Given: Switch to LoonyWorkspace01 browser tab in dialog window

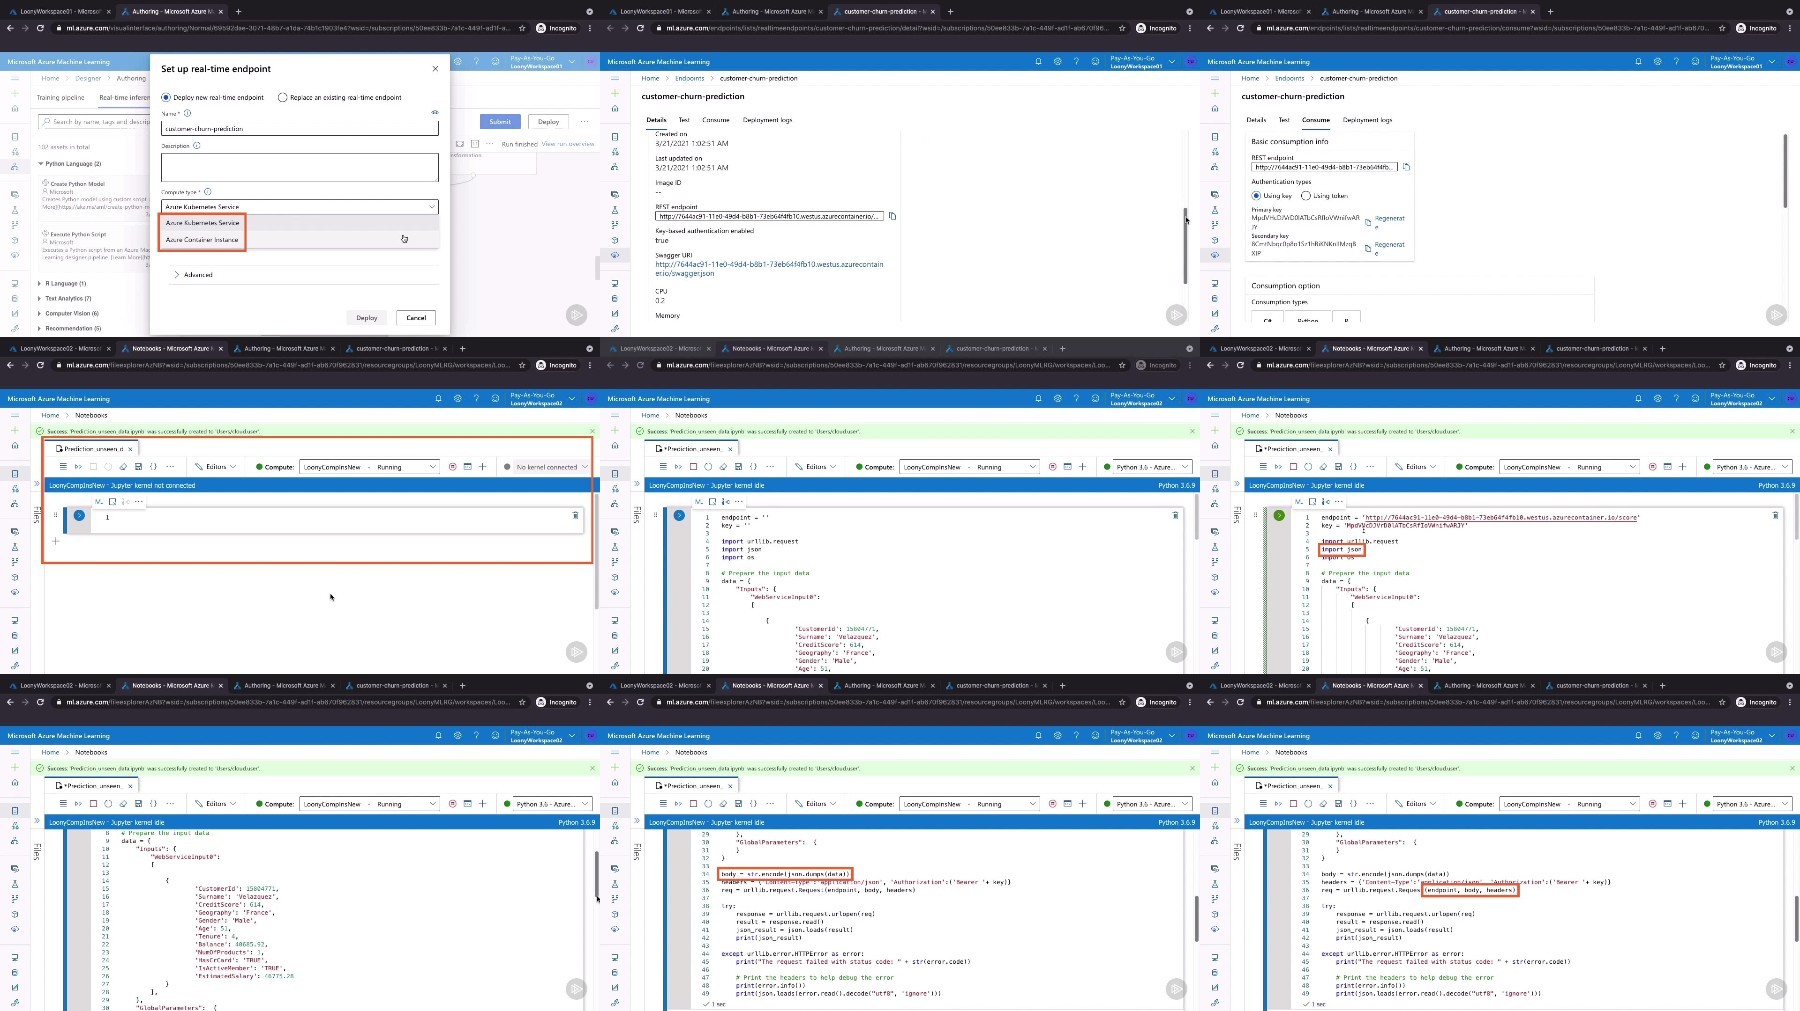Looking at the screenshot, I should (x=60, y=11).
